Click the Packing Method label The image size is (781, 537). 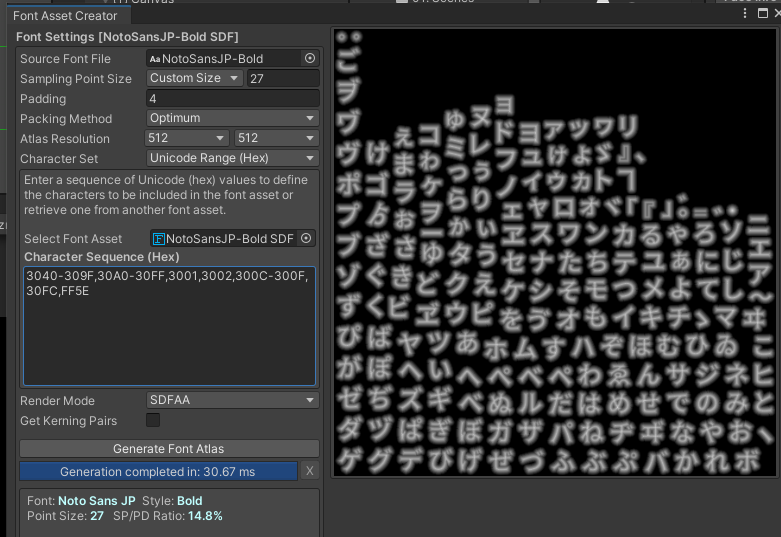click(x=66, y=119)
